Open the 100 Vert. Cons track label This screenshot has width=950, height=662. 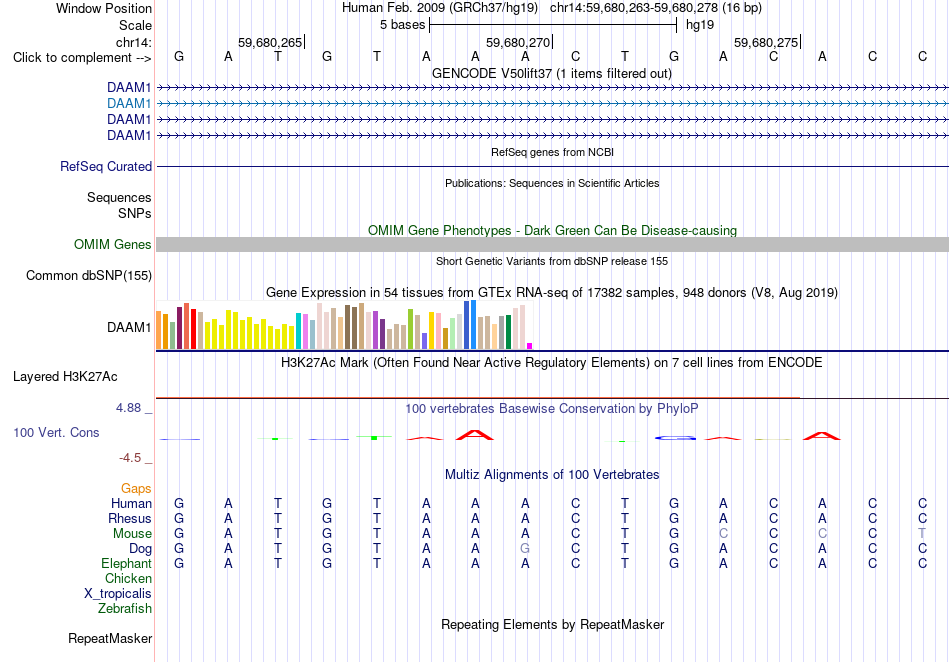[56, 432]
